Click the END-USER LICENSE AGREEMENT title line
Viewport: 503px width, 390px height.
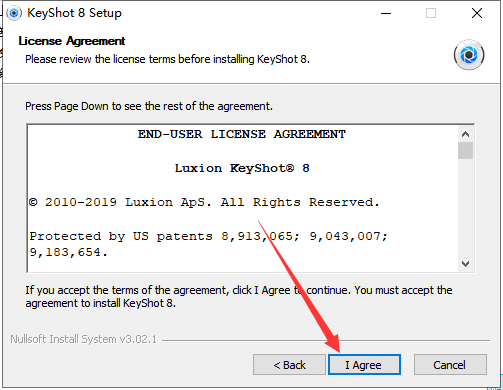pyautogui.click(x=242, y=134)
